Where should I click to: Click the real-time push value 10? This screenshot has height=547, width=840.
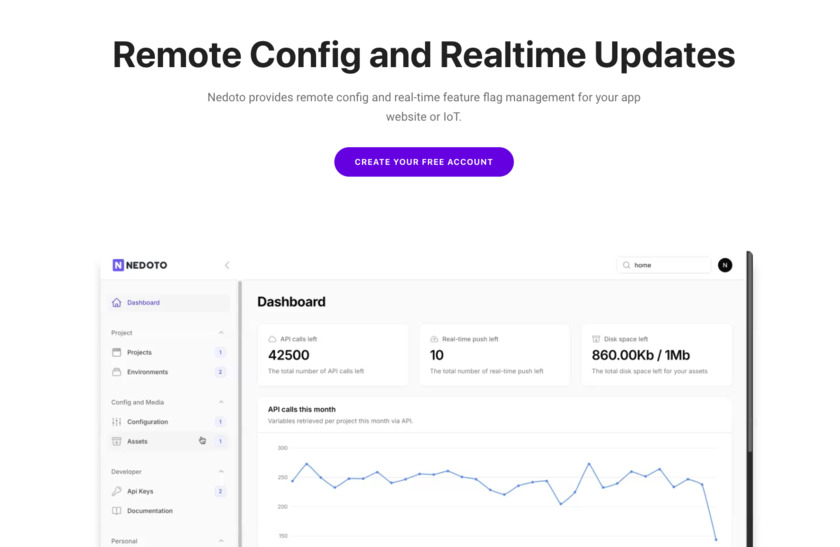coord(437,355)
